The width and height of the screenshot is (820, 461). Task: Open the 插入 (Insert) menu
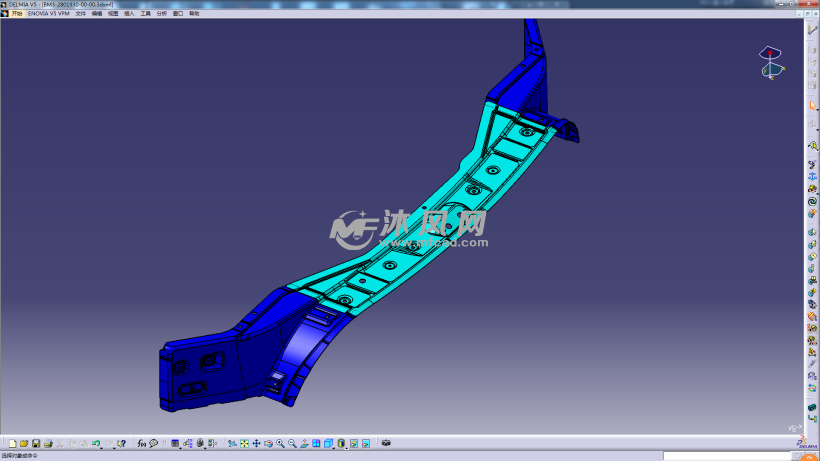coord(129,14)
